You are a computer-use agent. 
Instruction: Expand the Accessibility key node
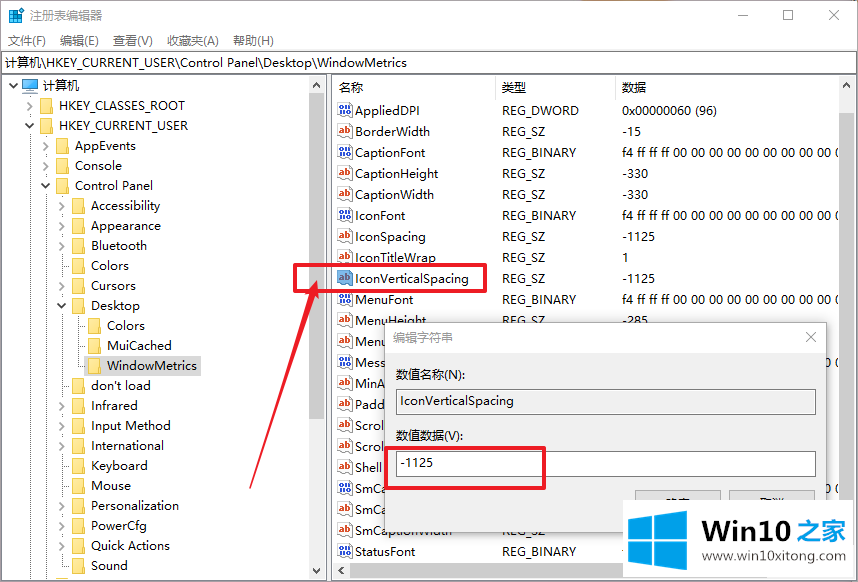click(62, 206)
